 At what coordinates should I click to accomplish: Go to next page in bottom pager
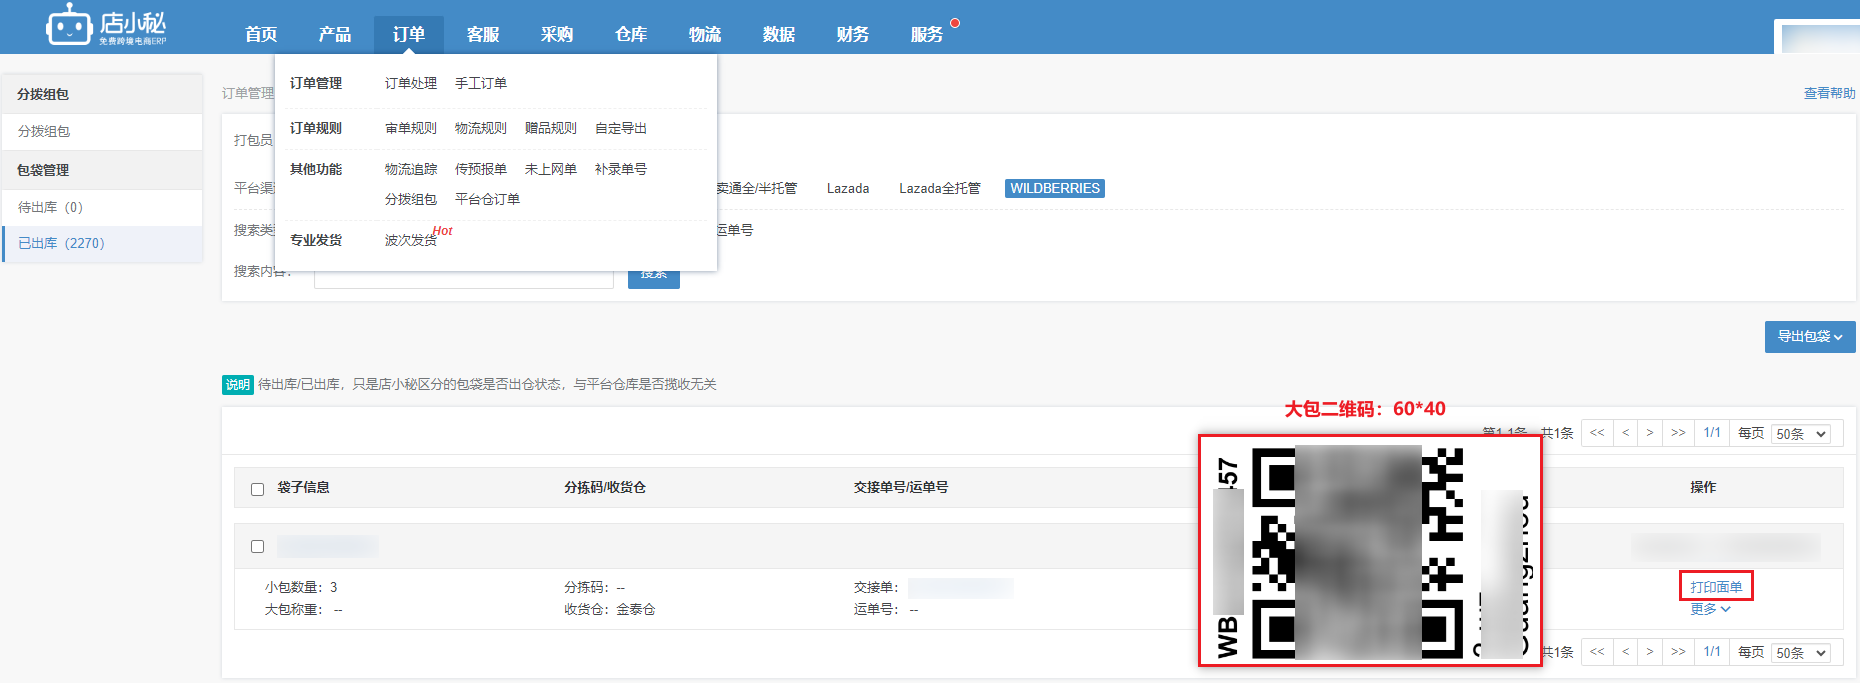click(x=1650, y=652)
